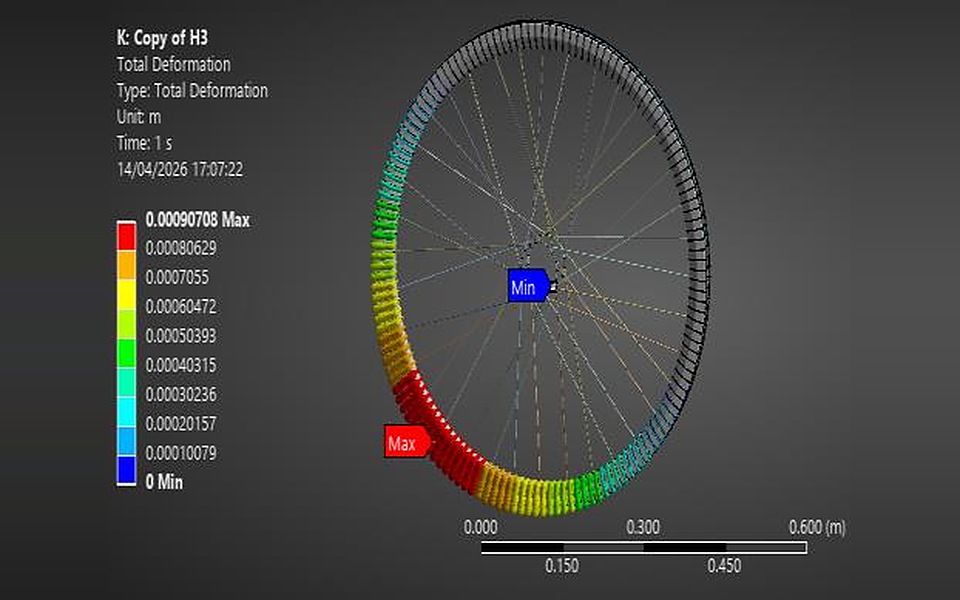The height and width of the screenshot is (600, 960).
Task: Select the red legend color band
Action: [127, 236]
